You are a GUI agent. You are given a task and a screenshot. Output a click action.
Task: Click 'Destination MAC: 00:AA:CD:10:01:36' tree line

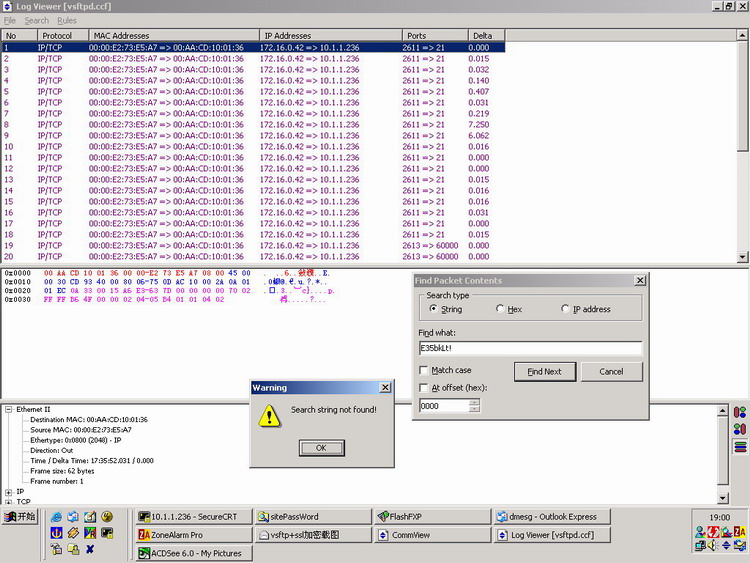[x=89, y=419]
